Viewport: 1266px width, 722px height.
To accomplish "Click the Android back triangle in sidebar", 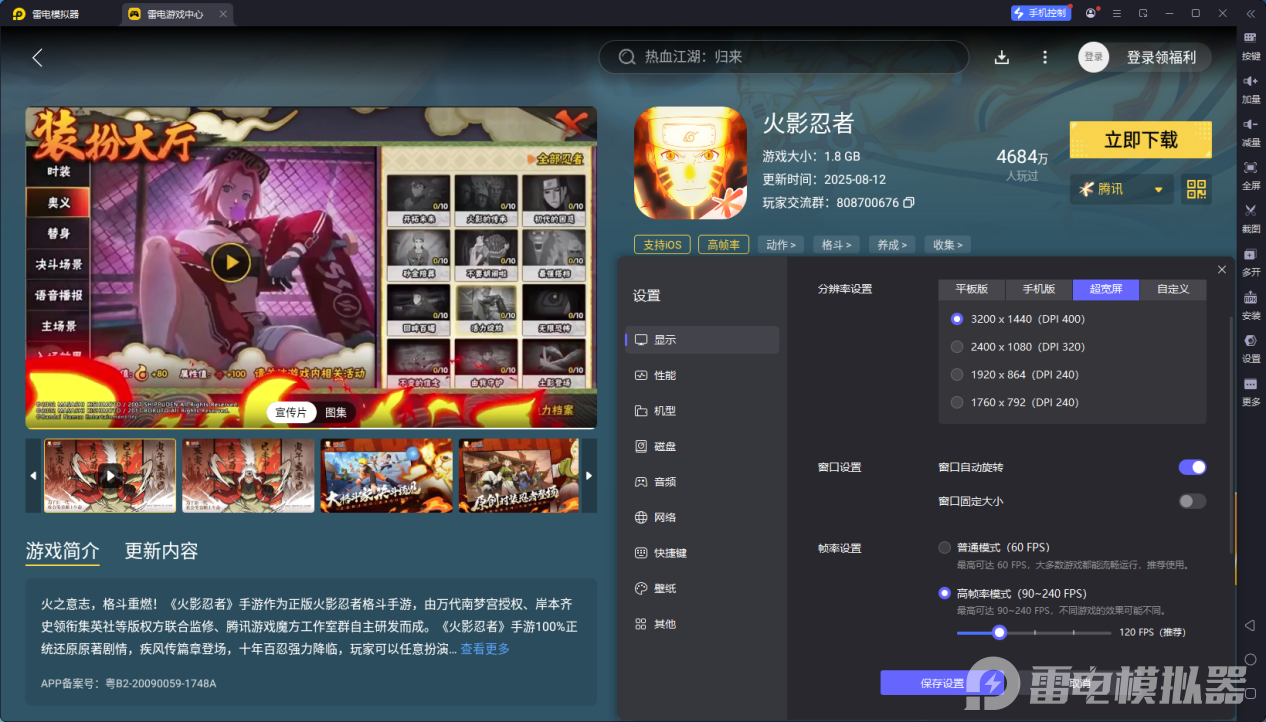I will [1250, 625].
